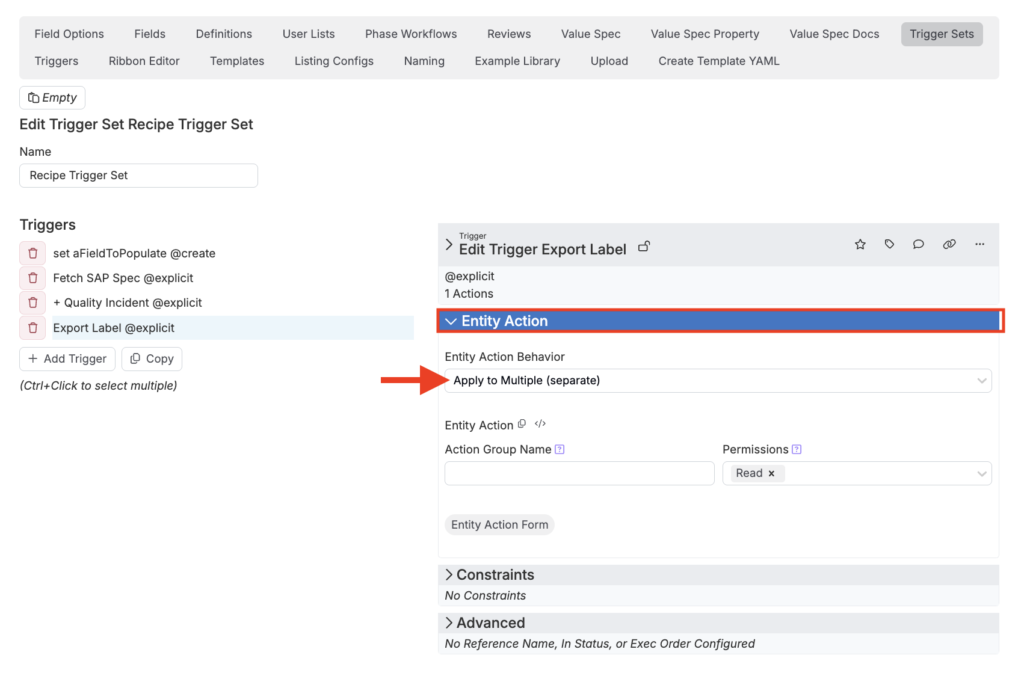The width and height of the screenshot is (1024, 676).
Task: Open help icon for Permissions
Action: 797,449
